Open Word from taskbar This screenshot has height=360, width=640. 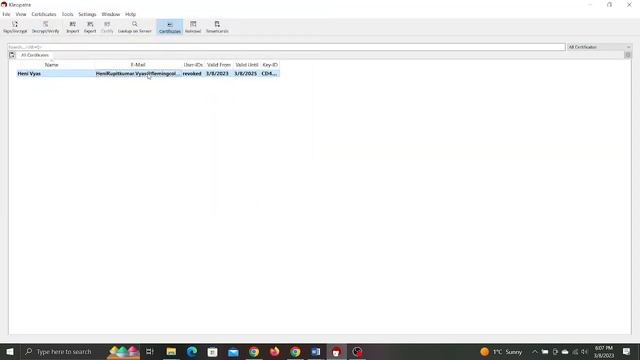[x=316, y=351]
